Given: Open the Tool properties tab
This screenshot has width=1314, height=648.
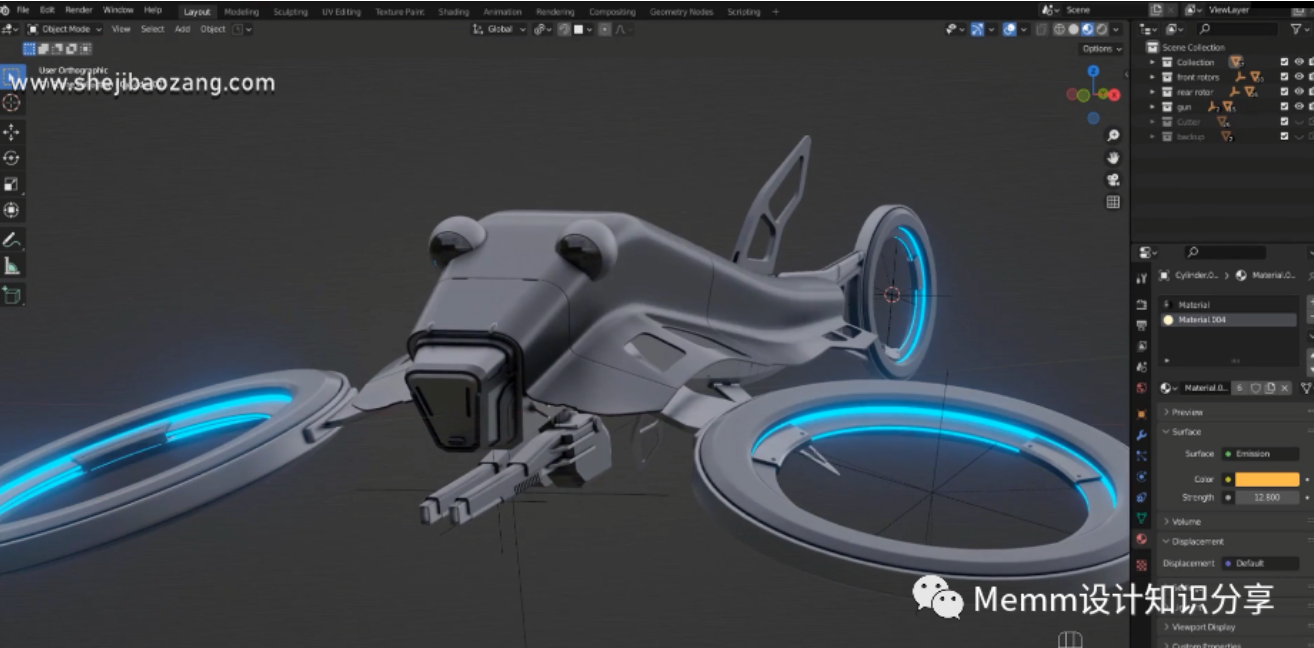Looking at the screenshot, I should (x=1141, y=278).
